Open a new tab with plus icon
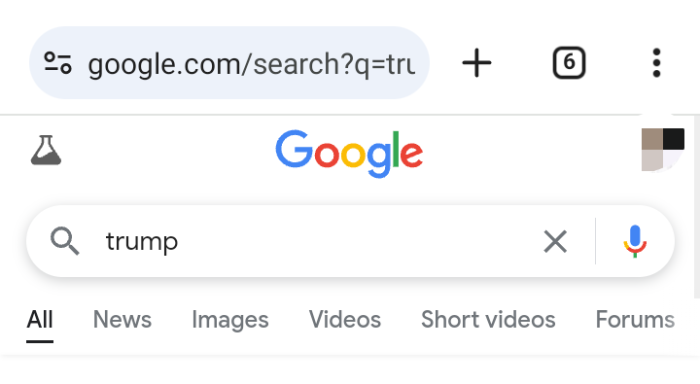 (476, 63)
